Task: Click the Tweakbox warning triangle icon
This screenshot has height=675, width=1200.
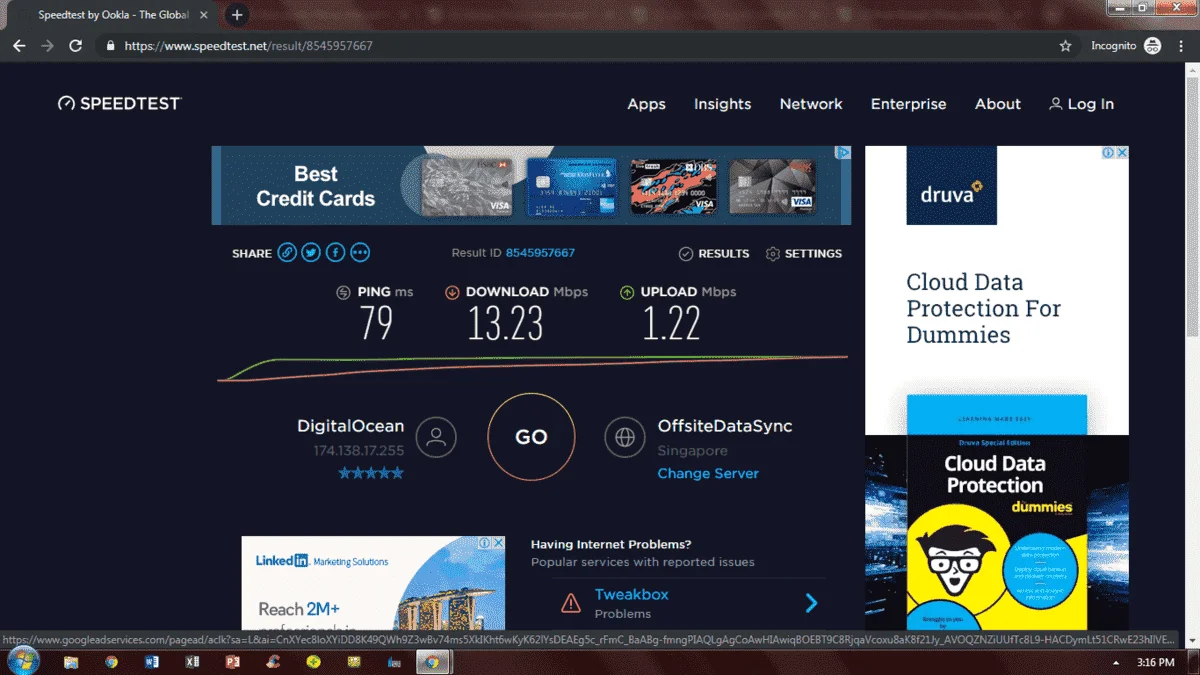Action: pyautogui.click(x=570, y=603)
